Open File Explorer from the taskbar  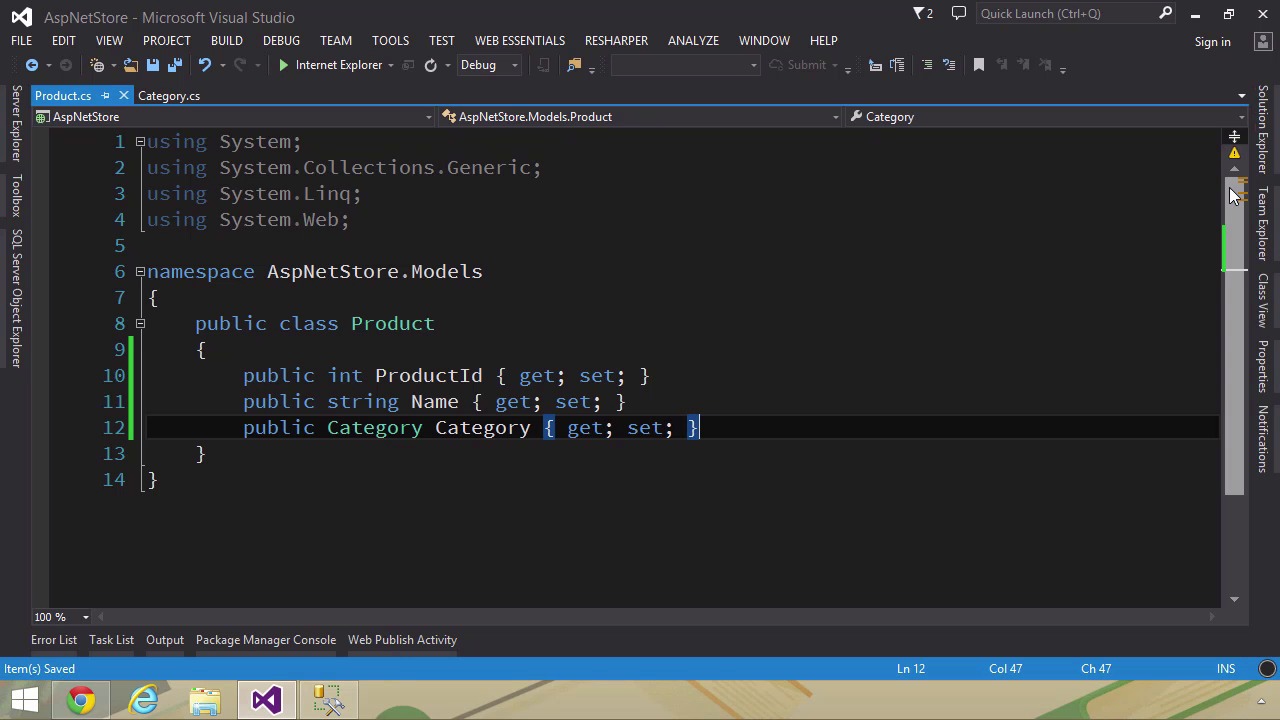[205, 700]
